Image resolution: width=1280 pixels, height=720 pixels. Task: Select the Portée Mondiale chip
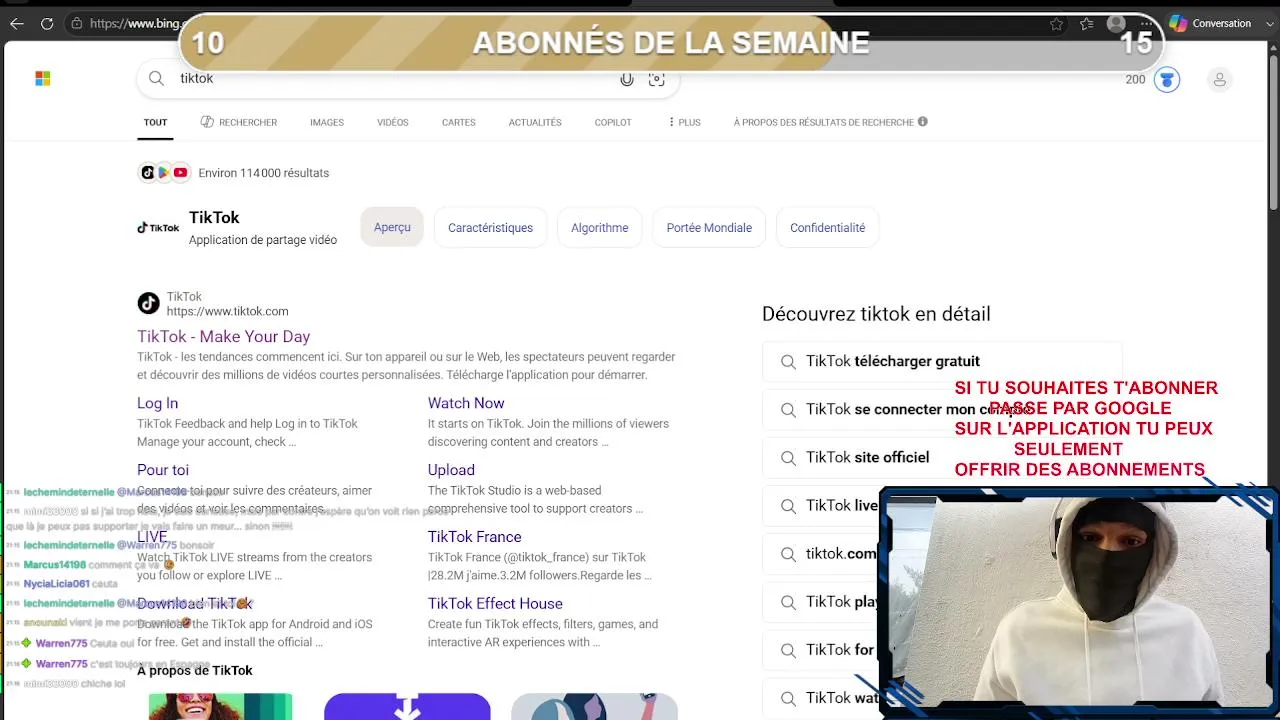(709, 227)
